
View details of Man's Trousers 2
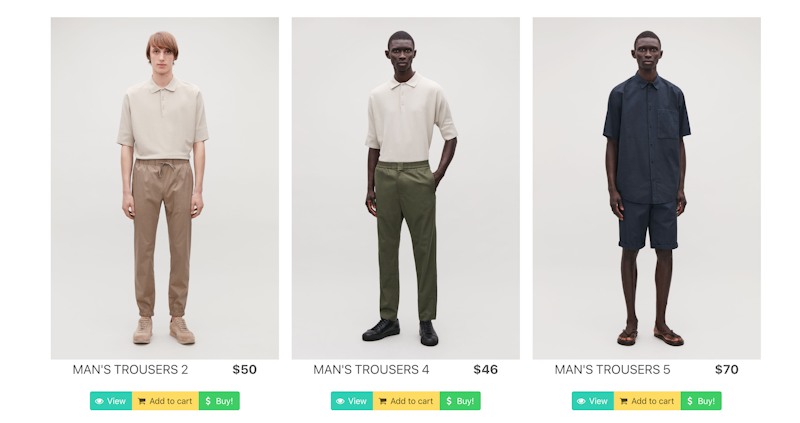coord(111,401)
